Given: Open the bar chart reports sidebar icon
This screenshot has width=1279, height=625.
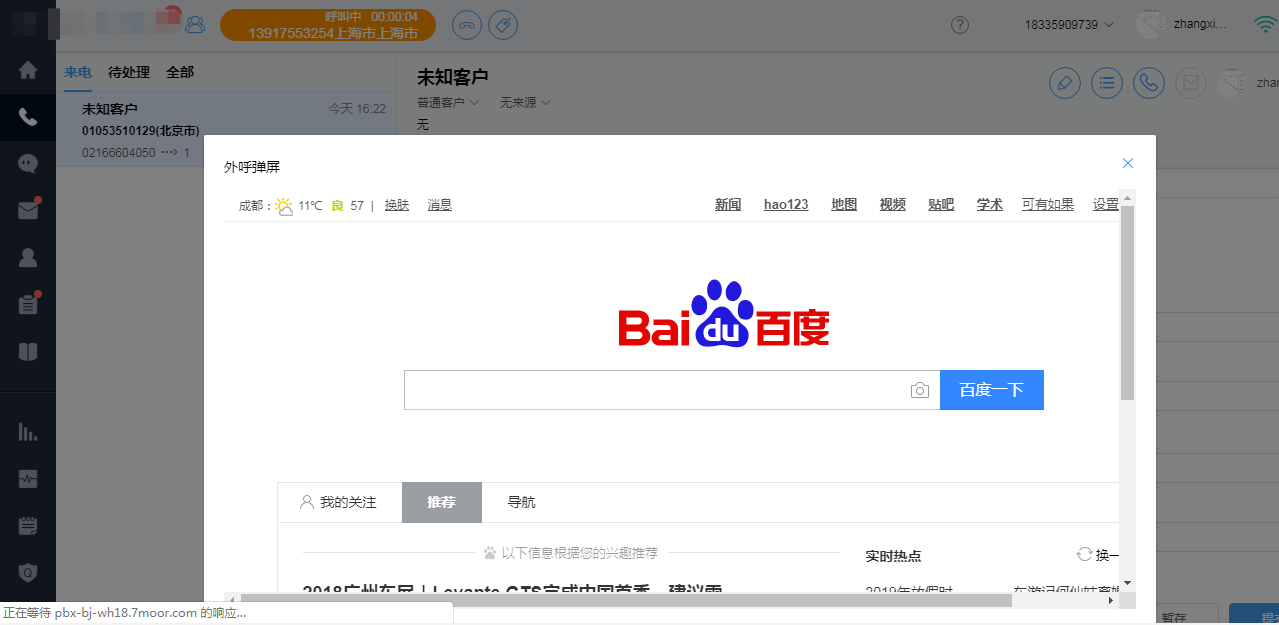Looking at the screenshot, I should 28,432.
